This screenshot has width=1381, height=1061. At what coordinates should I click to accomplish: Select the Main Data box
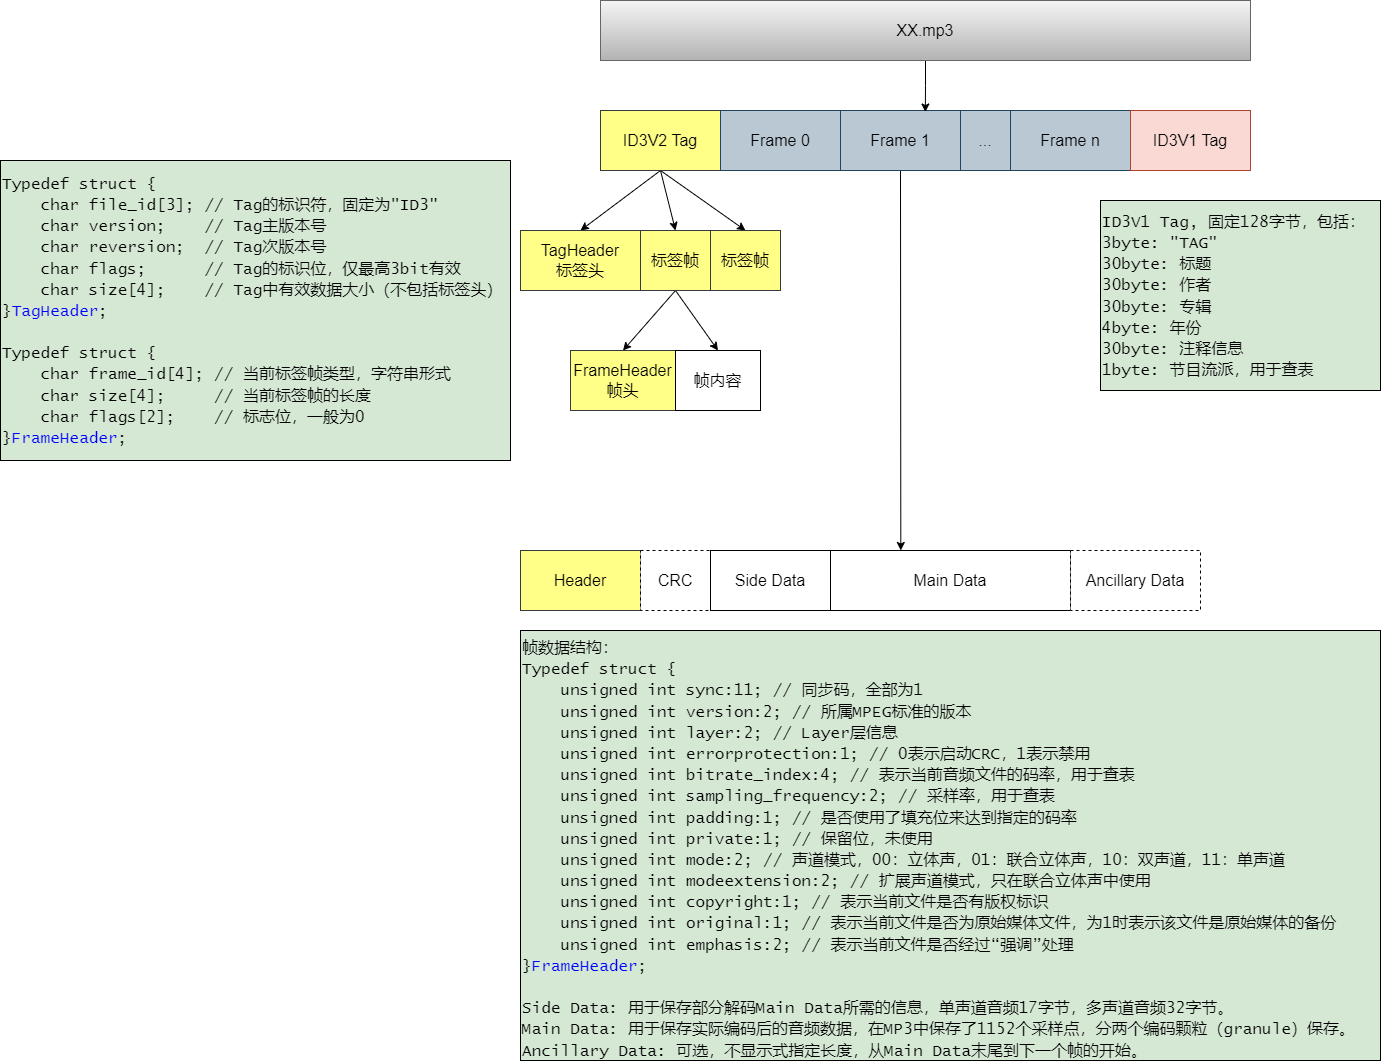[950, 580]
